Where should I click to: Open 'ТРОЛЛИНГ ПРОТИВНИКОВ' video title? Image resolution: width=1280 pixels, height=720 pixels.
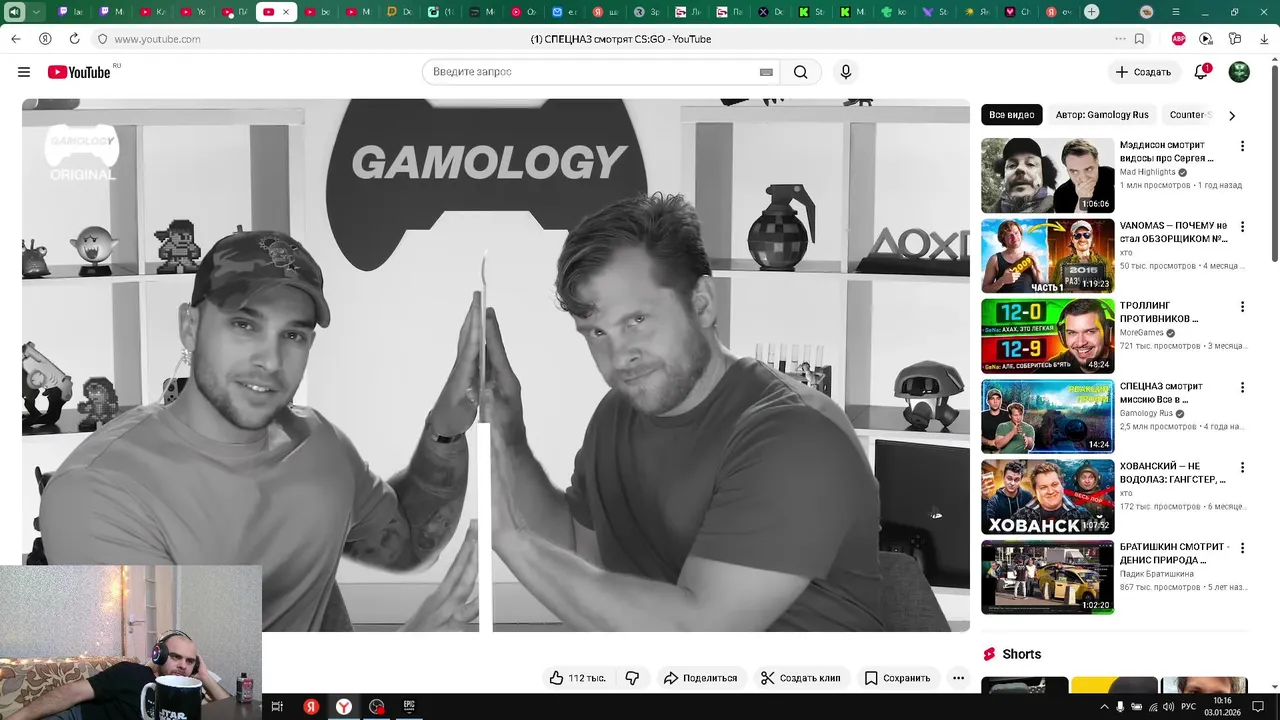(x=1159, y=312)
